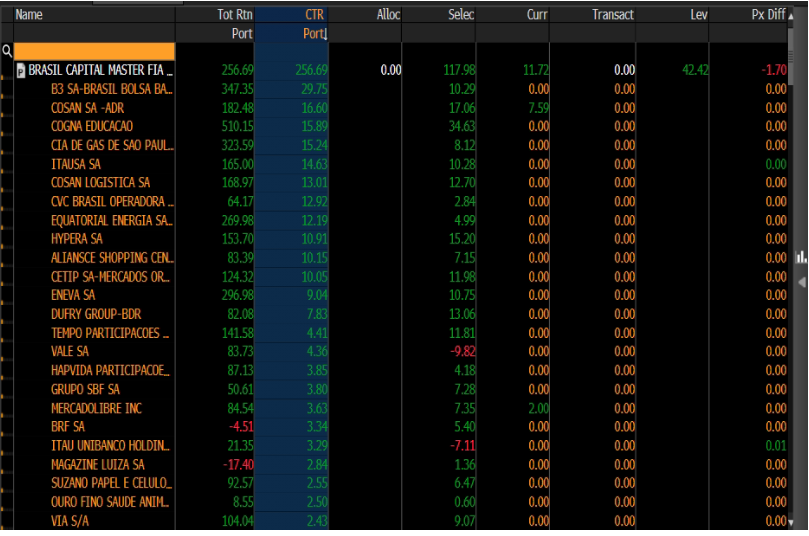Click the 7.59 Curr value for COSAN
This screenshot has width=809, height=536.
click(538, 108)
